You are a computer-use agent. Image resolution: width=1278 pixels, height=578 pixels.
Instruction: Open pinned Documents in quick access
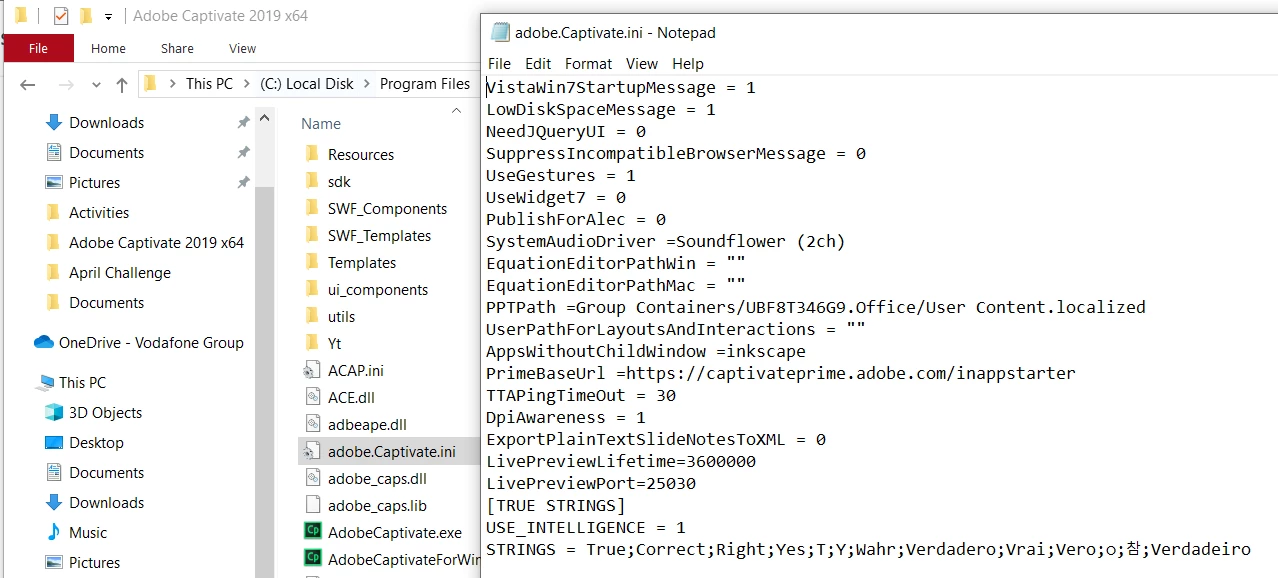coord(106,153)
